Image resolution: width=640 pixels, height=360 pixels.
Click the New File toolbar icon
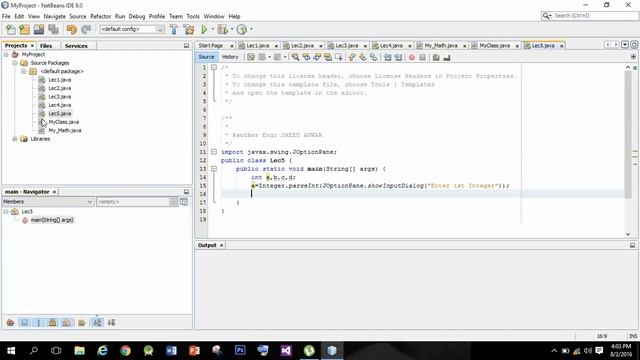[x=11, y=29]
